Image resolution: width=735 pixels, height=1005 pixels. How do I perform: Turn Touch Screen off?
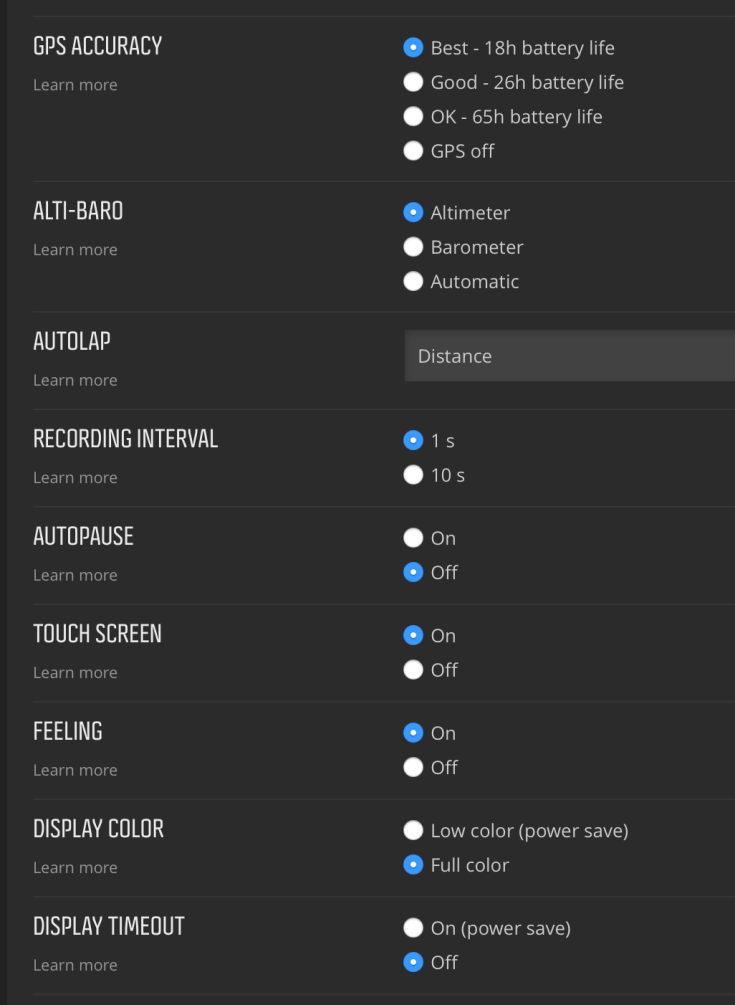pos(413,670)
